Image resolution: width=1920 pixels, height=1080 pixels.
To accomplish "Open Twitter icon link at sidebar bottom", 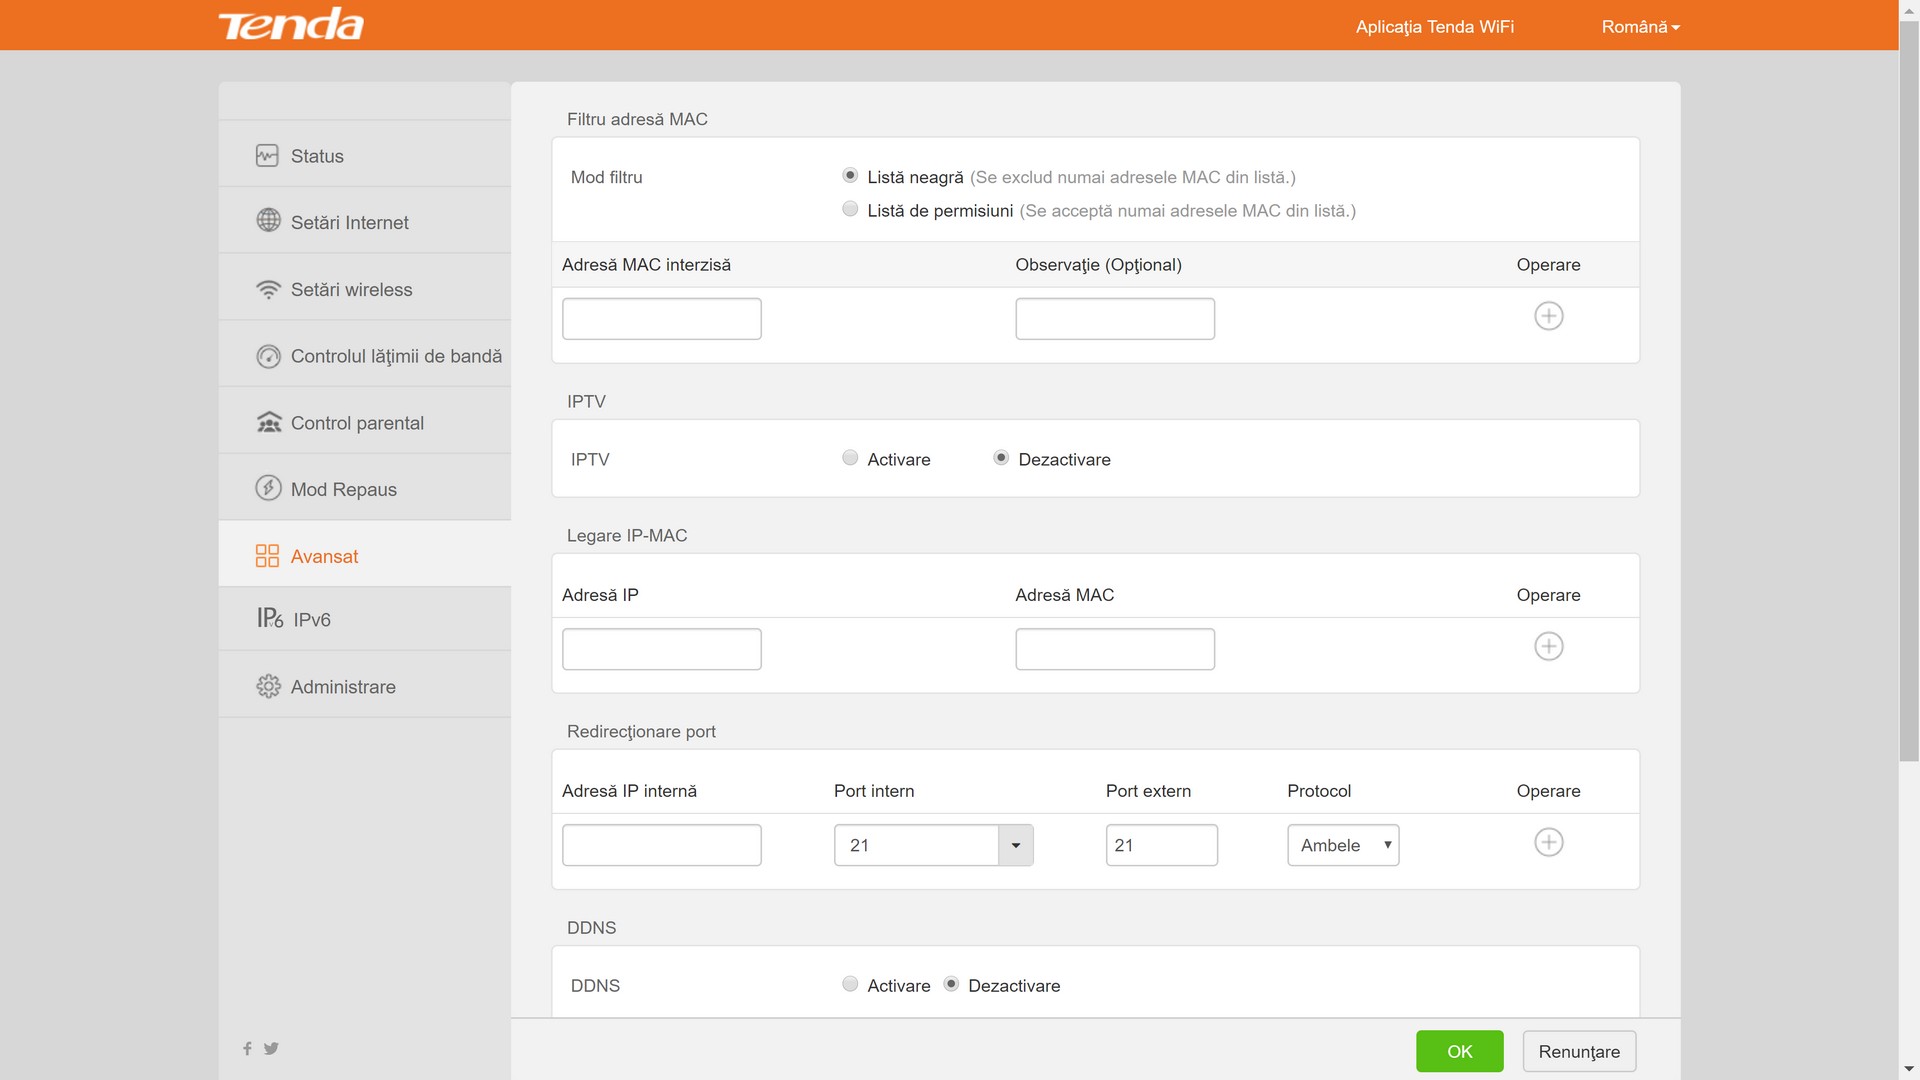I will pyautogui.click(x=271, y=1048).
